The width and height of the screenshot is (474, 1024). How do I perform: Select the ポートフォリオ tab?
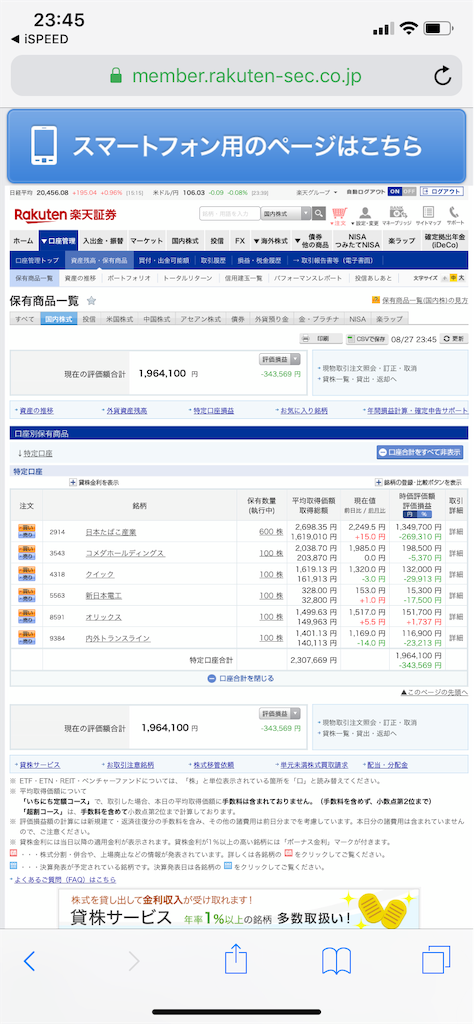(x=128, y=278)
